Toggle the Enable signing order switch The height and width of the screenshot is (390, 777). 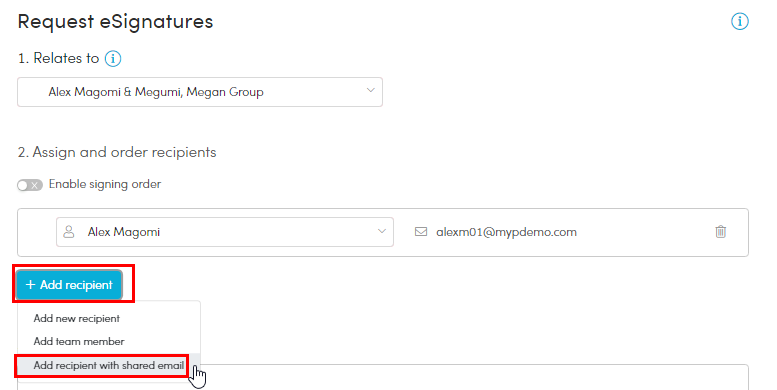pos(30,185)
